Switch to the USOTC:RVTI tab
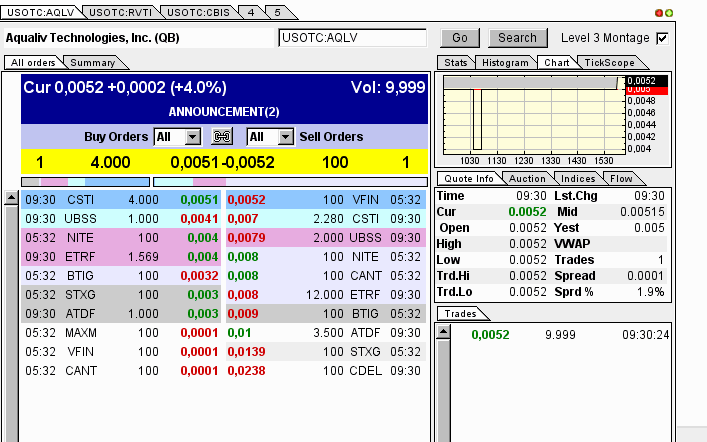 click(120, 12)
